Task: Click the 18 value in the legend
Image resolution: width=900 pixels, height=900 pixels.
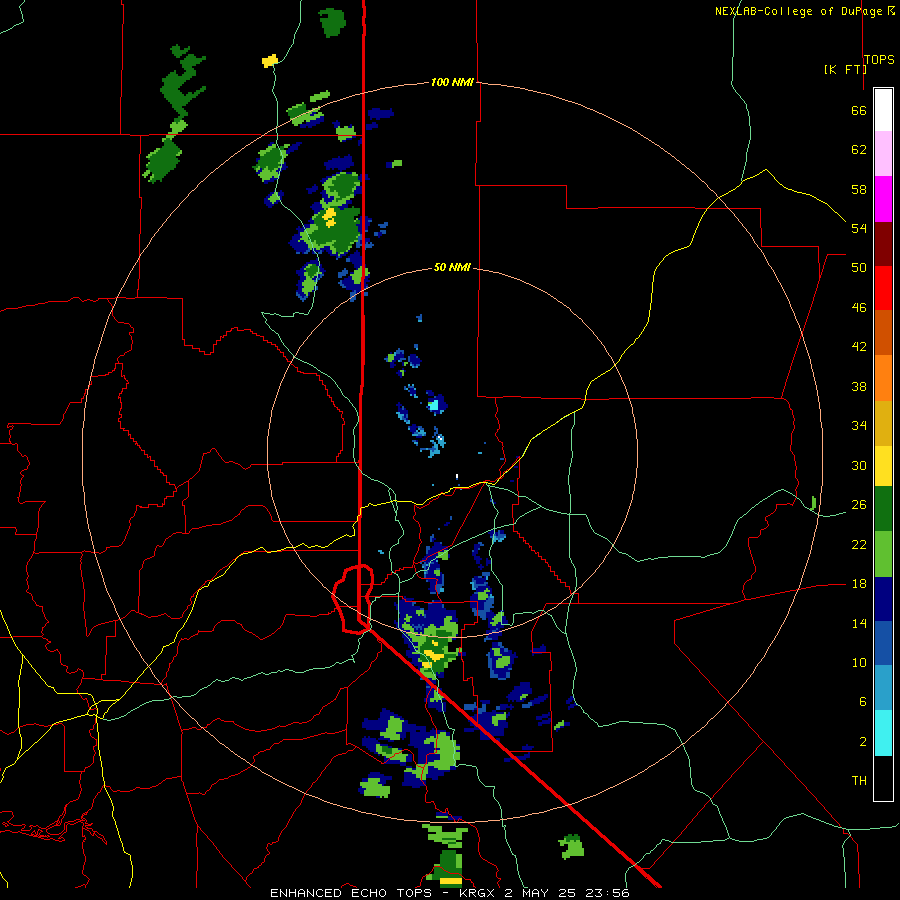Action: coord(859,584)
